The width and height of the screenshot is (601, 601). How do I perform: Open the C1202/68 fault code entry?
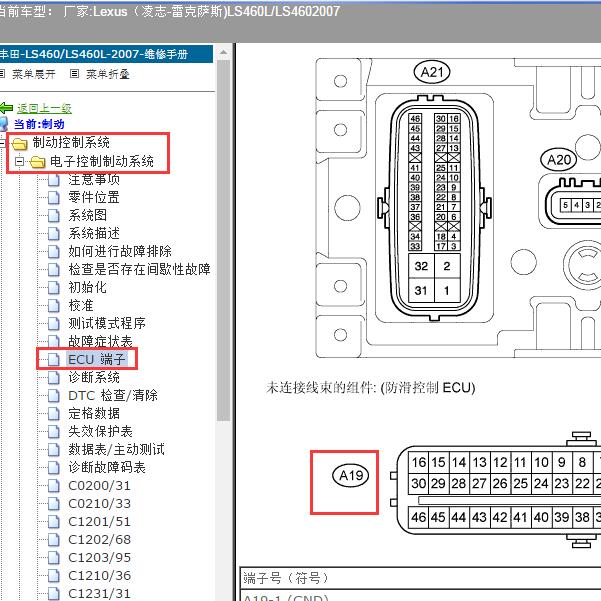[100, 540]
